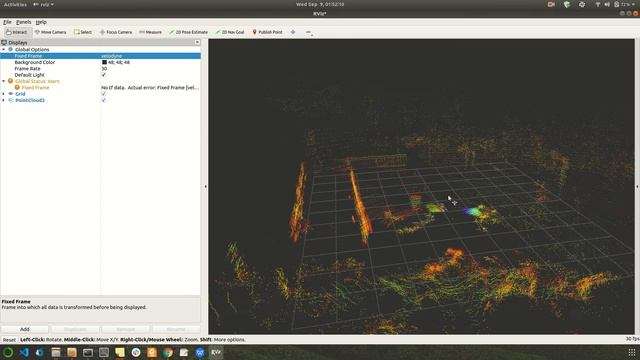
Task: Click the clock date in top bar
Action: tap(320, 4)
